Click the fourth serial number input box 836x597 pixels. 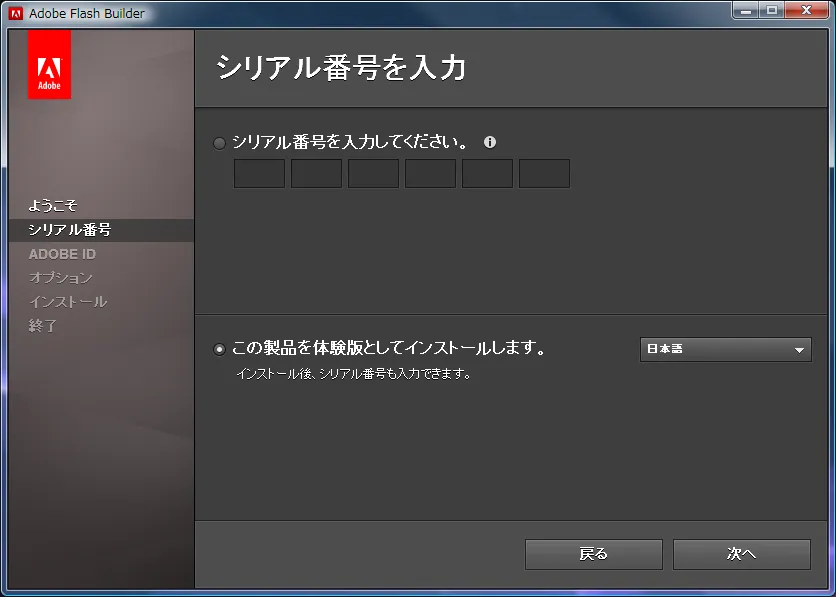click(x=430, y=173)
